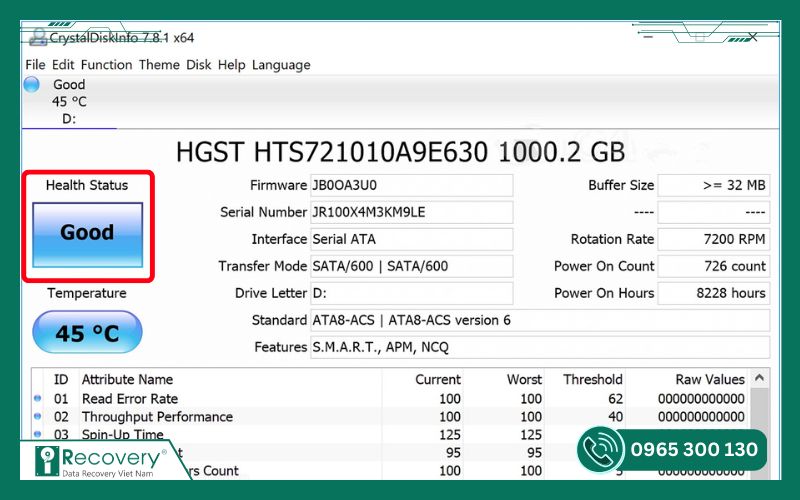The height and width of the screenshot is (500, 800).
Task: Click the Good status text above 45 °C
Action: pos(69,85)
